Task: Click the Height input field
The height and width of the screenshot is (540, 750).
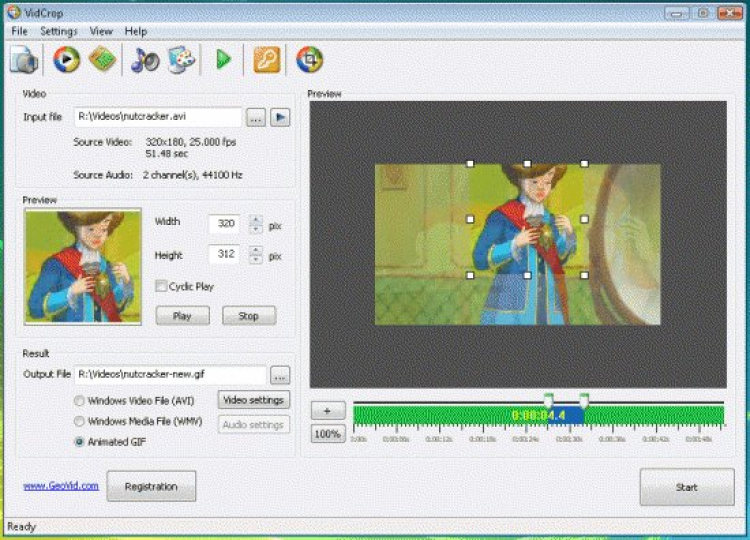Action: 225,254
